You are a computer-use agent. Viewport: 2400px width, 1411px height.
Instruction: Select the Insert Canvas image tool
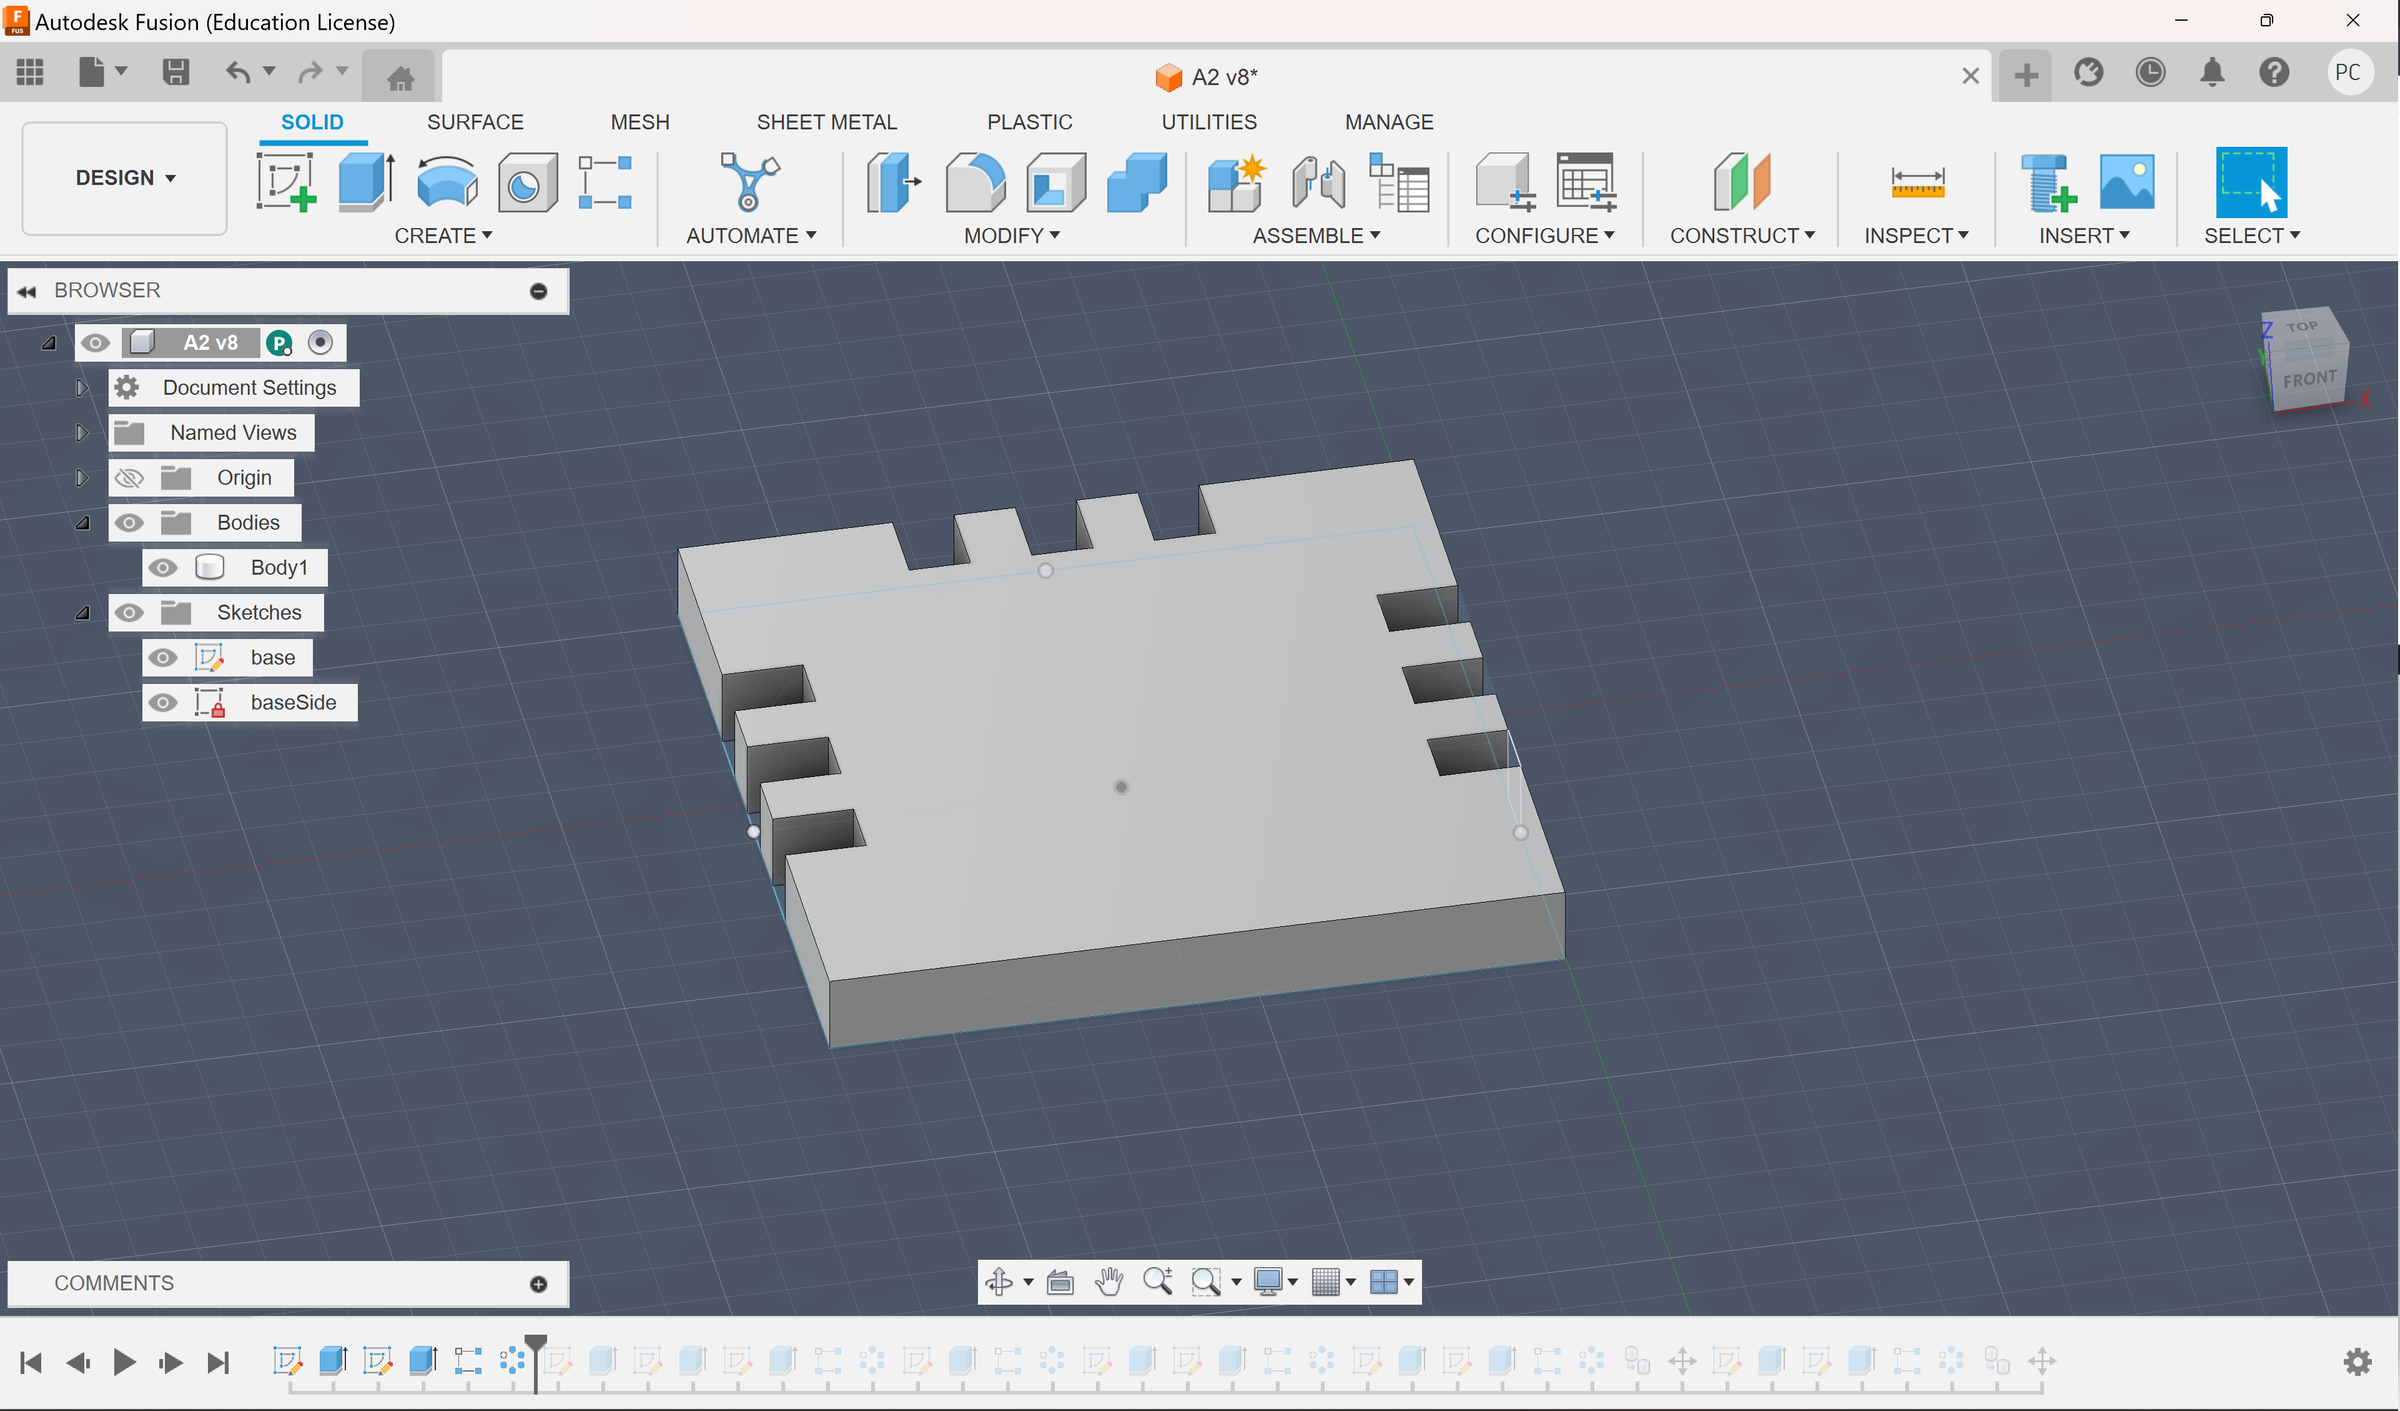pos(2127,182)
